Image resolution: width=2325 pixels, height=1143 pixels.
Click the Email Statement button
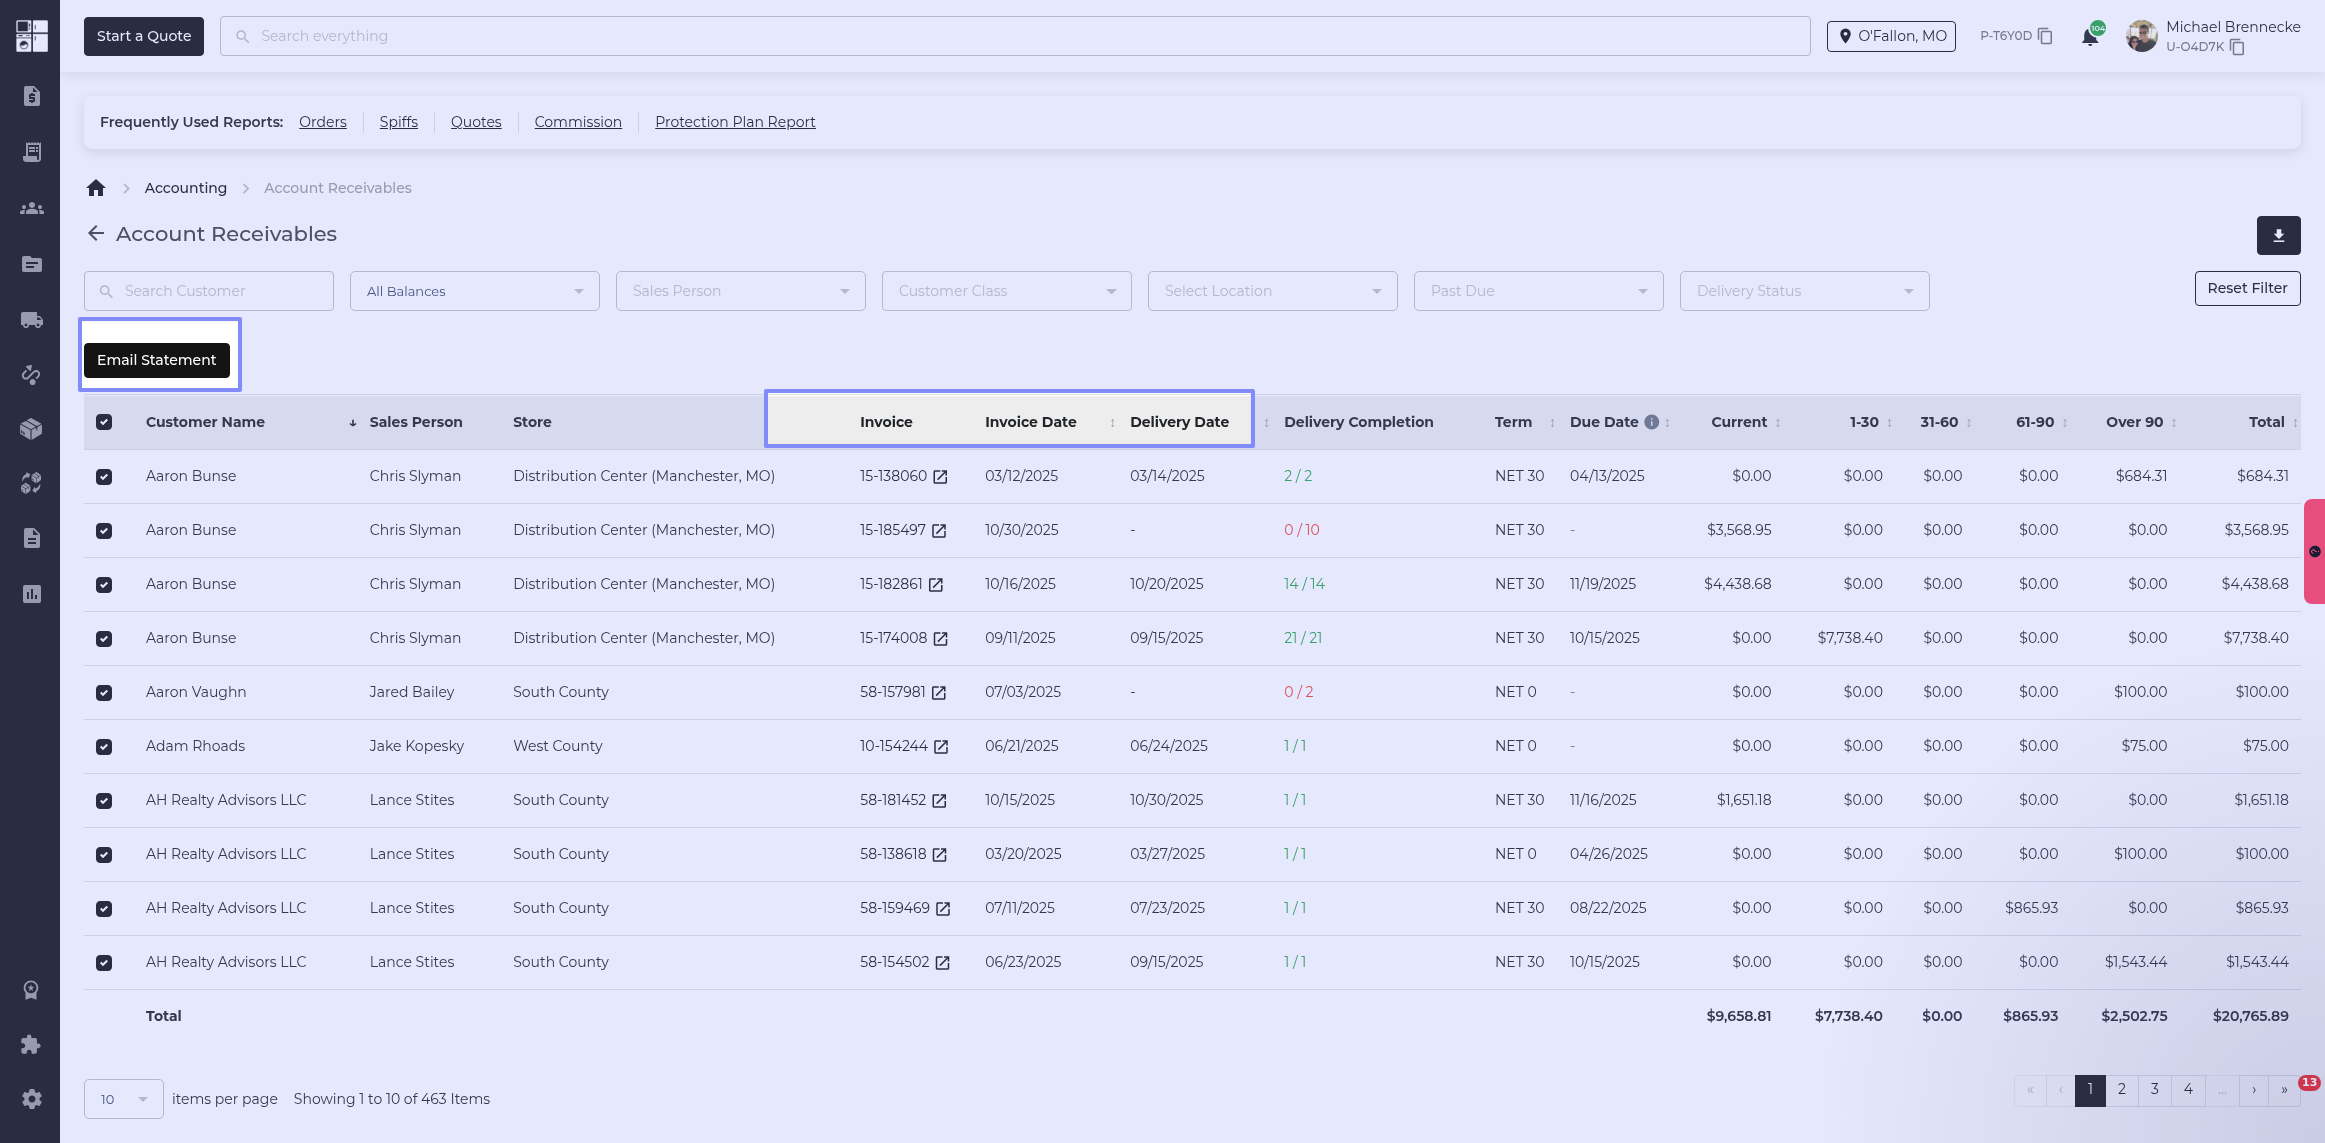point(157,360)
